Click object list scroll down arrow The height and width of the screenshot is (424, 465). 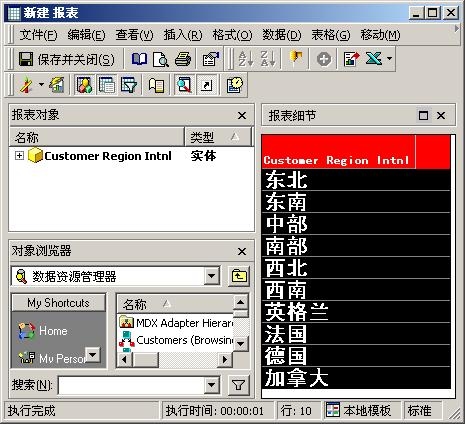[x=240, y=343]
